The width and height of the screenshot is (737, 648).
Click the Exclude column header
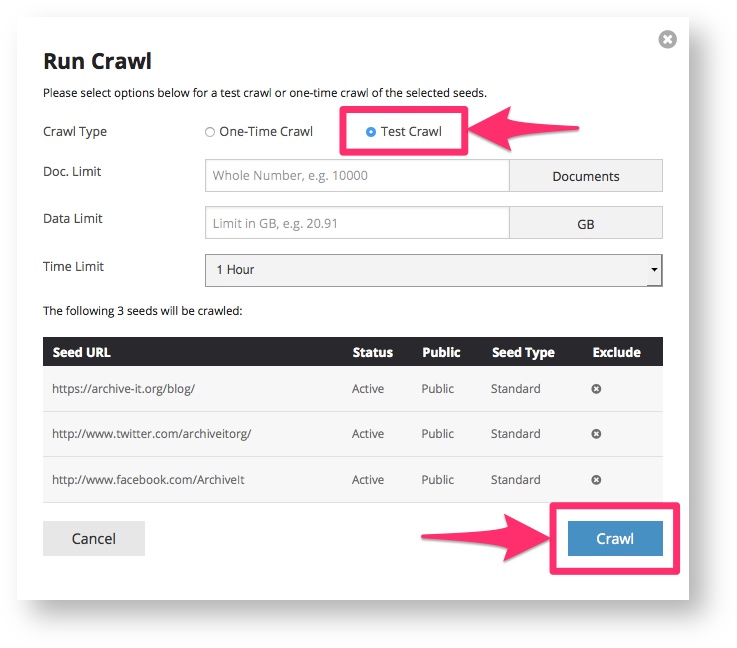click(x=616, y=352)
